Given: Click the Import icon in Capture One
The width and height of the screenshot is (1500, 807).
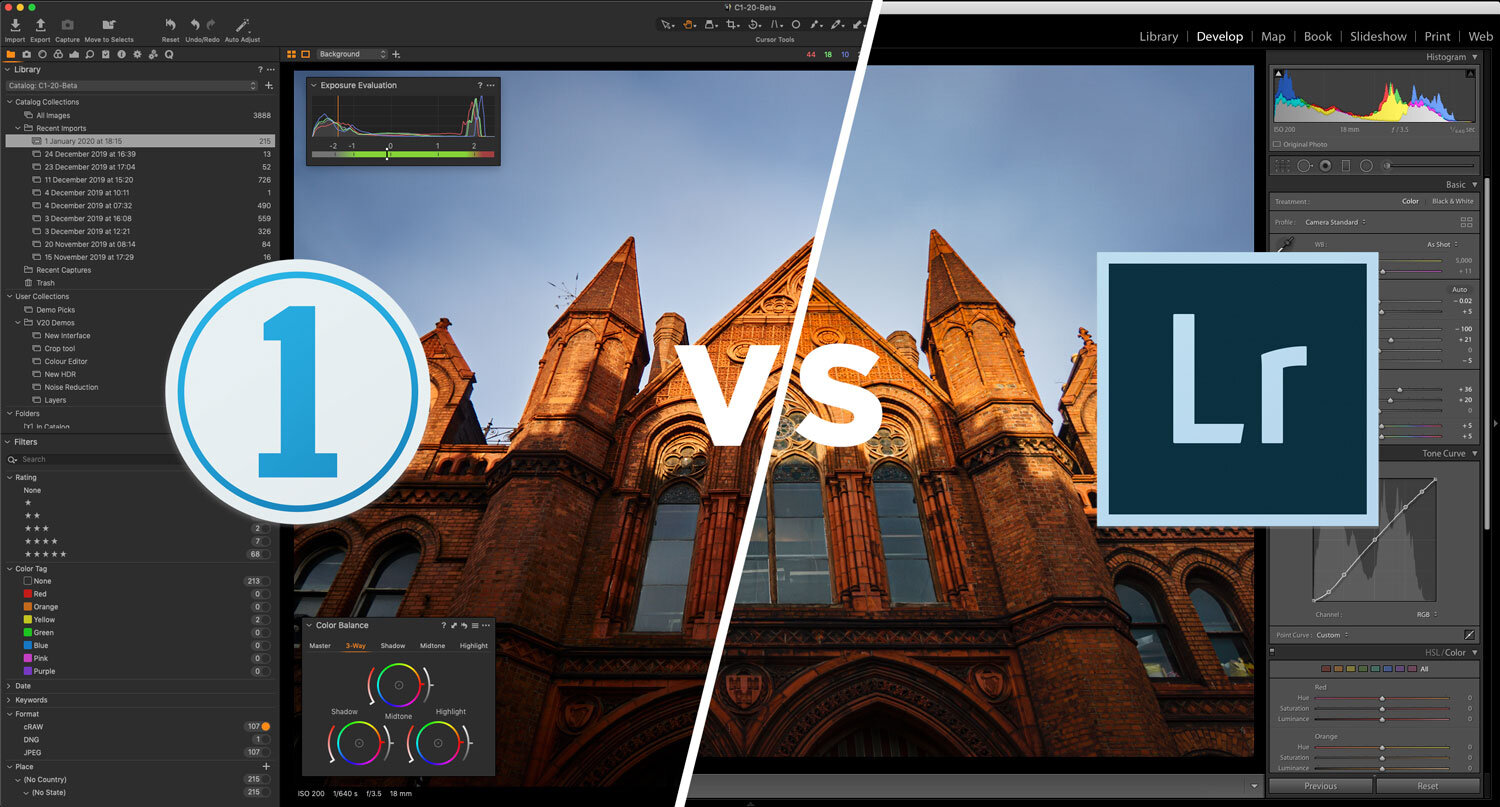Looking at the screenshot, I should click(x=15, y=25).
